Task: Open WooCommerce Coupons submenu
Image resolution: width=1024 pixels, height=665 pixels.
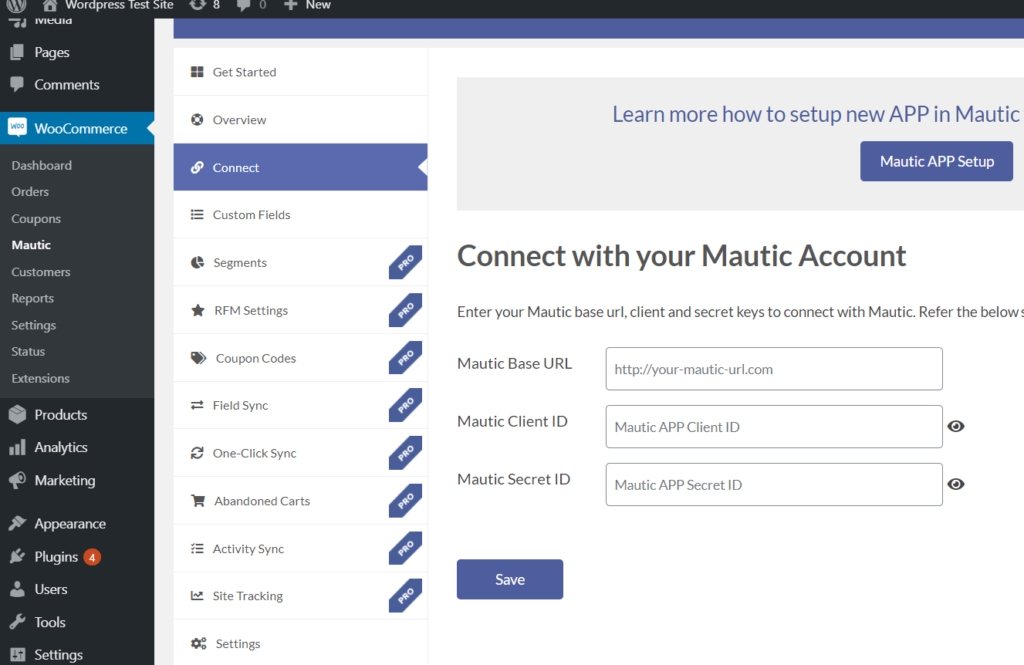Action: (x=36, y=219)
